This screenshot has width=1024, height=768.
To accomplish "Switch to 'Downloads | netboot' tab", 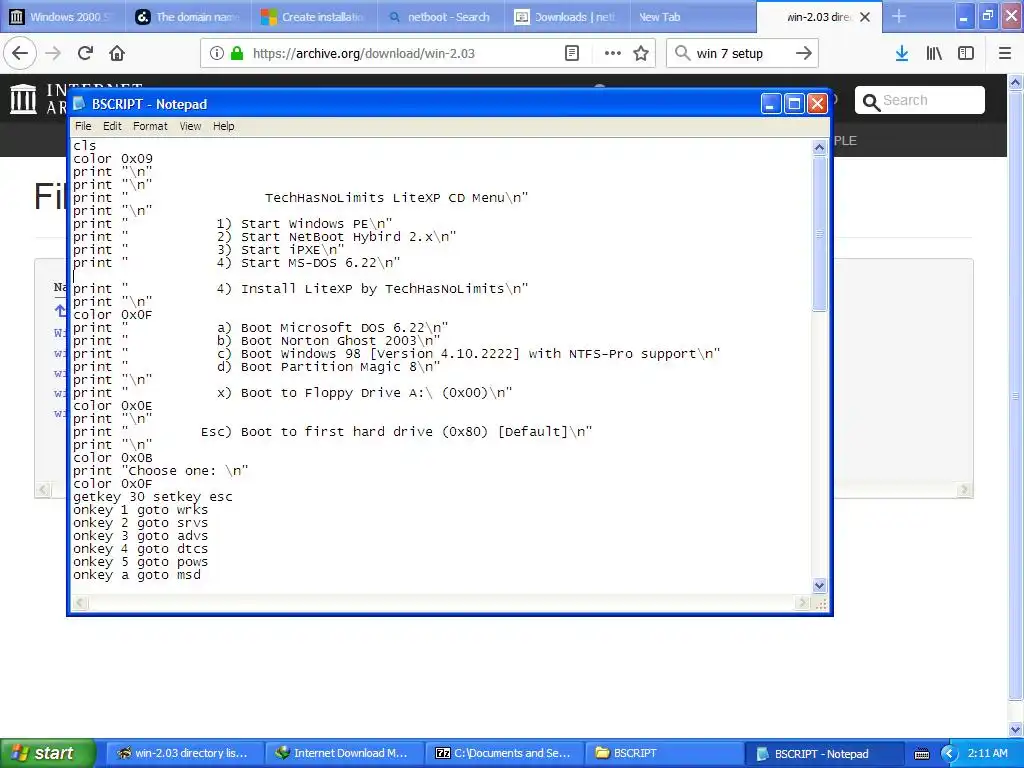I will (567, 16).
